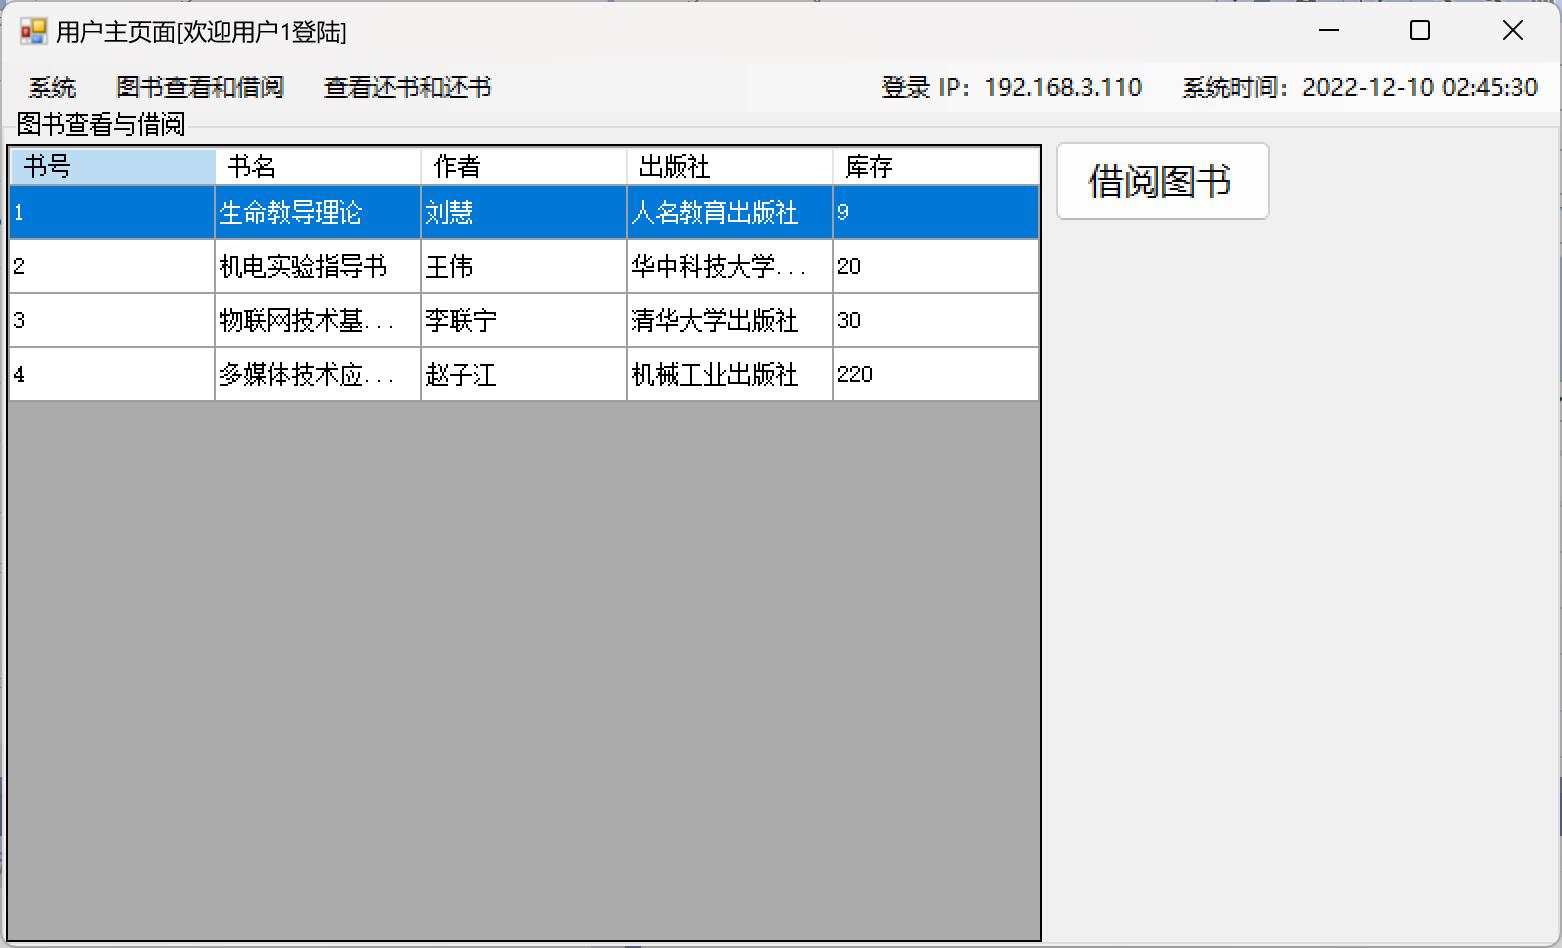
Task: Select the stock cell showing 9
Action: 936,212
